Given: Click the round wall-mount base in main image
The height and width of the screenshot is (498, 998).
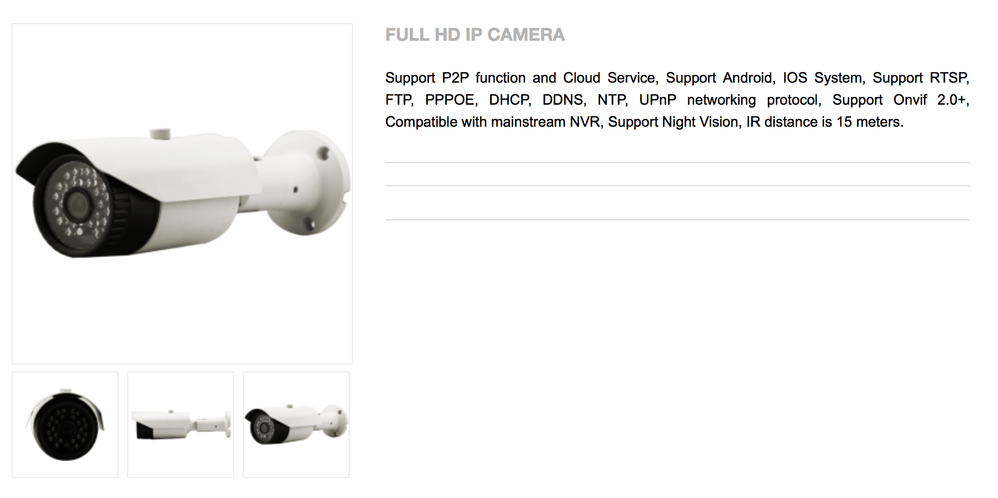Looking at the screenshot, I should 306,181.
